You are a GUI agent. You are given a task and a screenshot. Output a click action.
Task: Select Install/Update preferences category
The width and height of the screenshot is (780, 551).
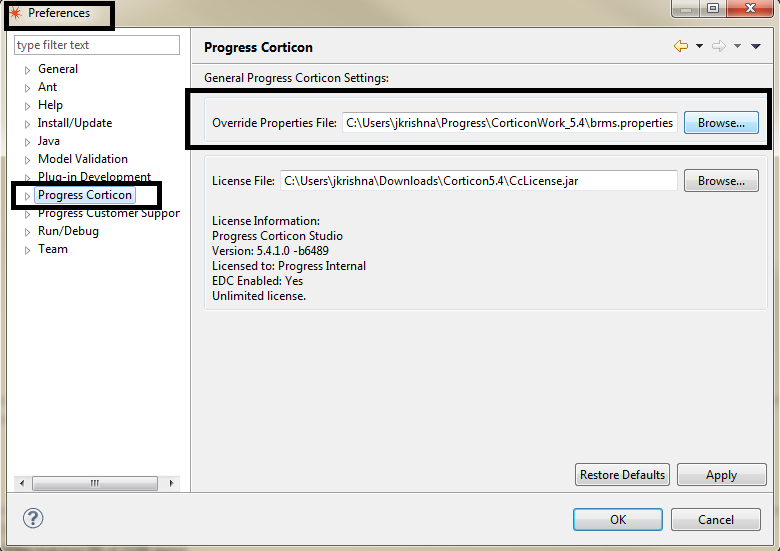point(75,123)
